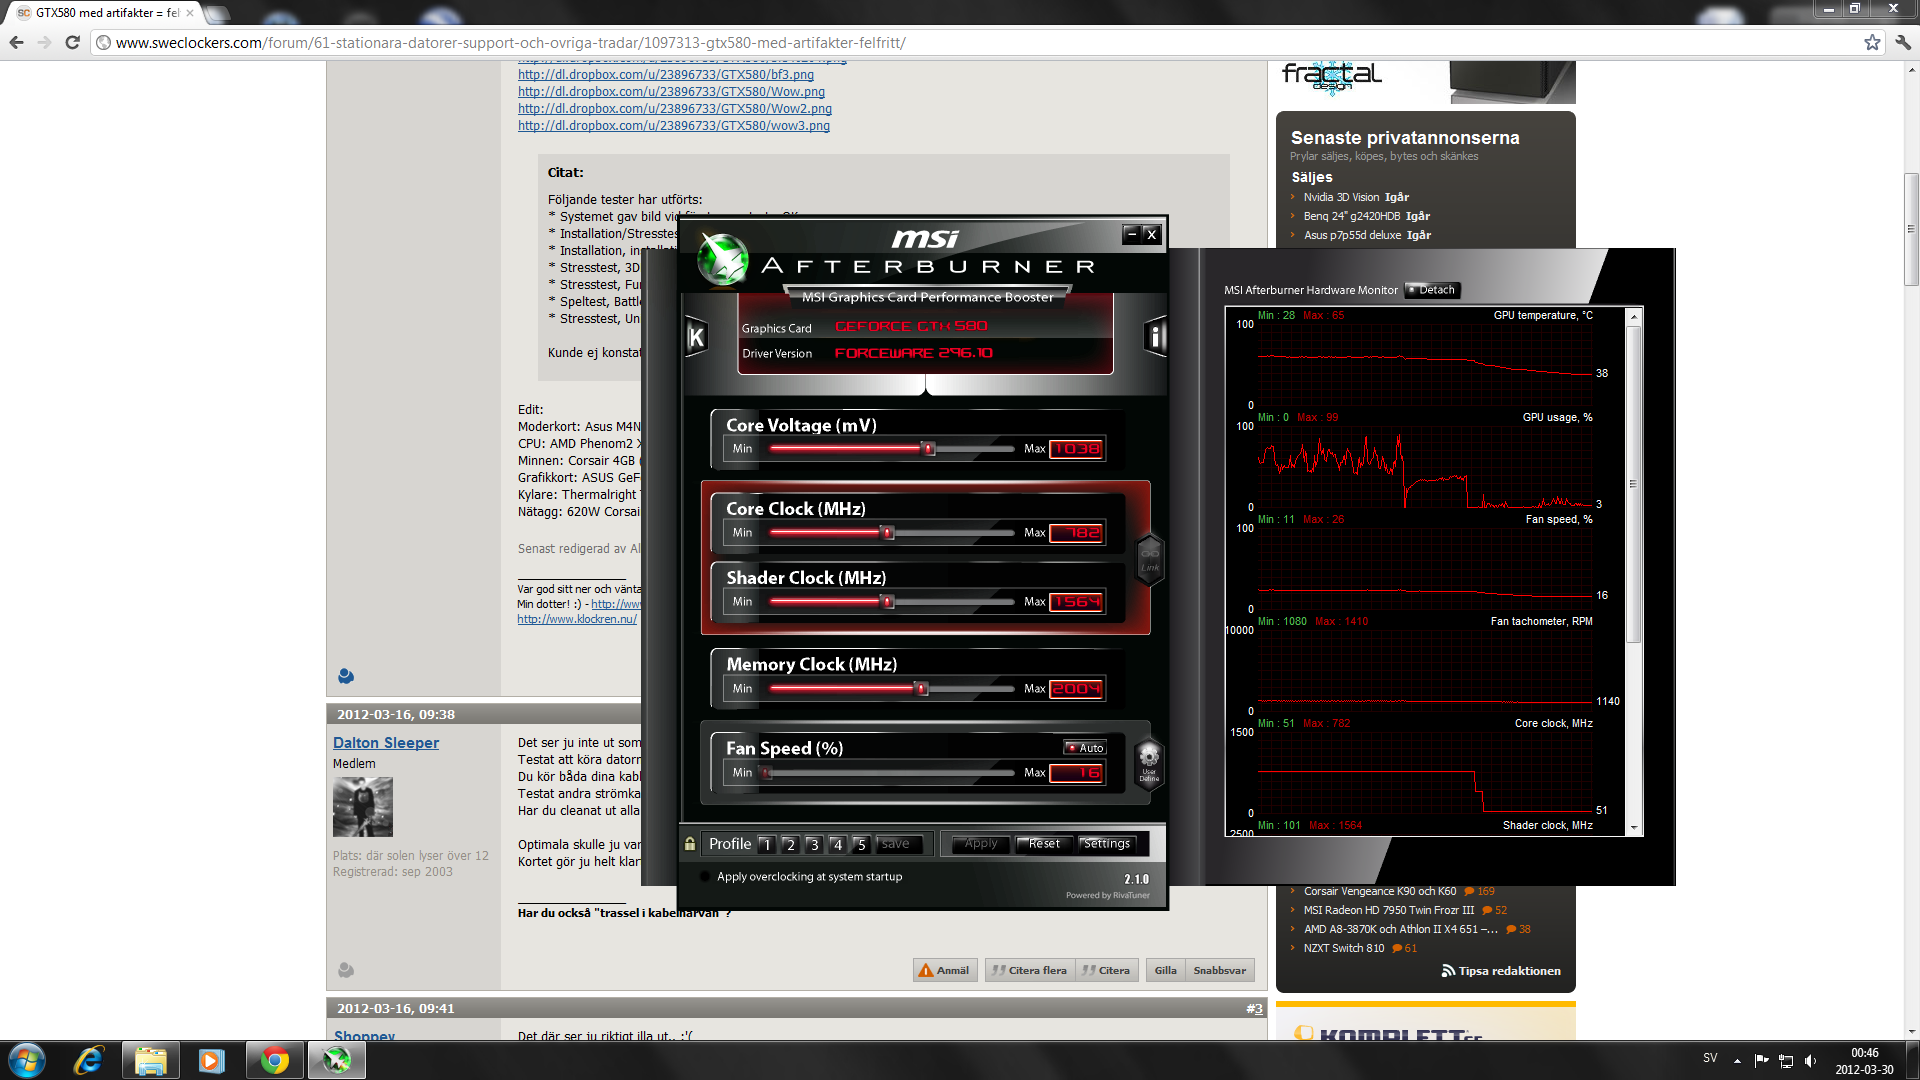The height and width of the screenshot is (1080, 1920).
Task: Select Afterburner profile 2
Action: [790, 845]
